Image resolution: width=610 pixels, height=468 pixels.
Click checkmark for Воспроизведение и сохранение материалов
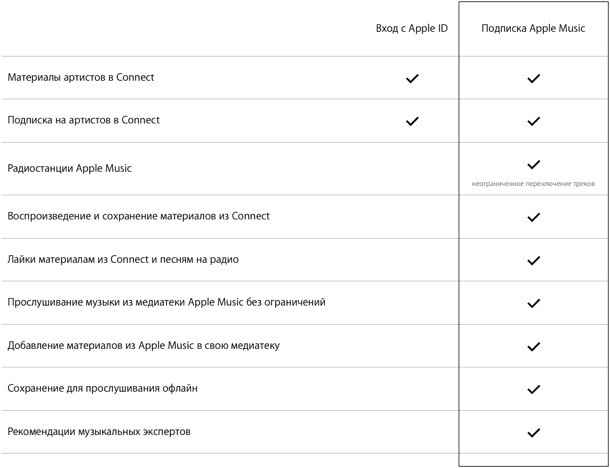[533, 216]
